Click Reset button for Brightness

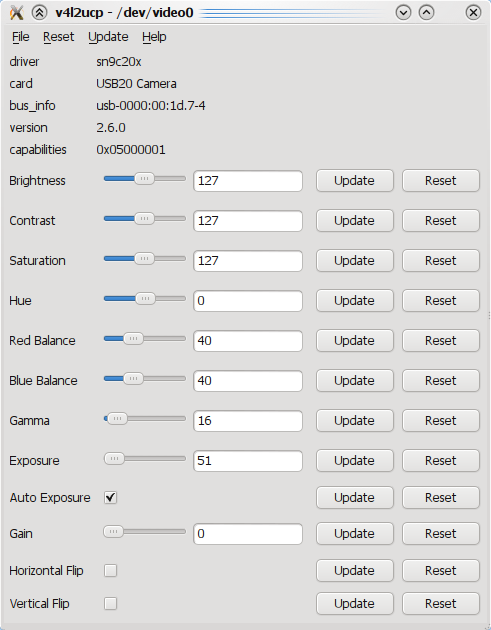coord(441,181)
